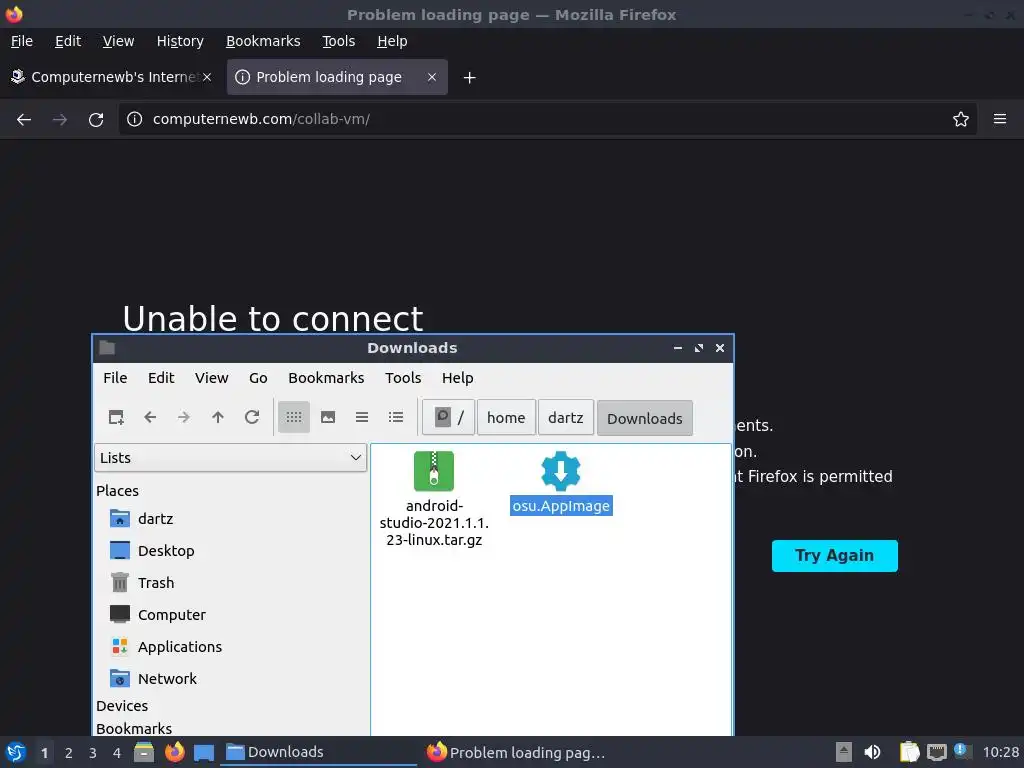Switch to thumbnail view mode
The width and height of the screenshot is (1024, 768).
pos(328,417)
